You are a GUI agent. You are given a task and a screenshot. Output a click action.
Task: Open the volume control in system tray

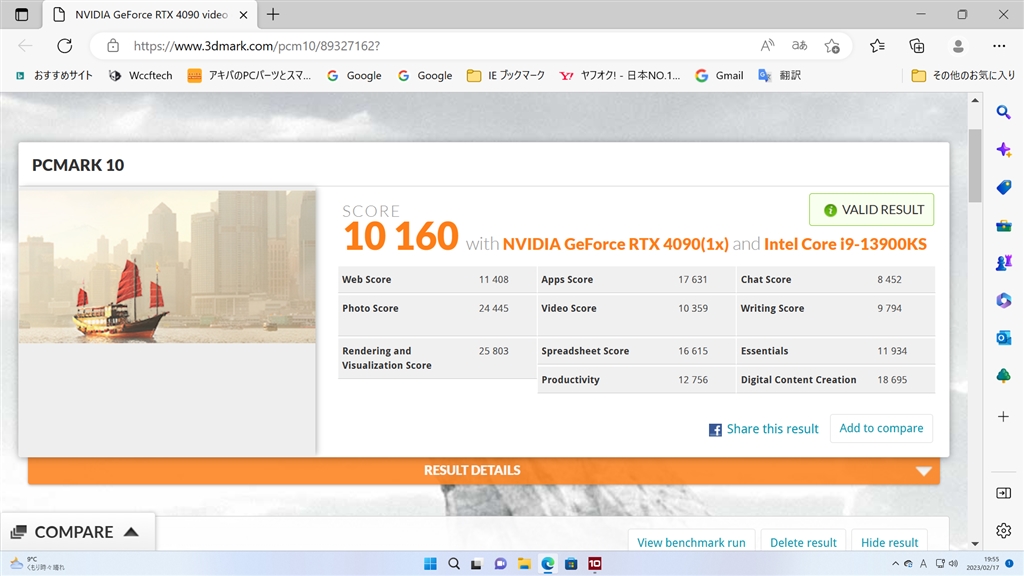point(953,564)
